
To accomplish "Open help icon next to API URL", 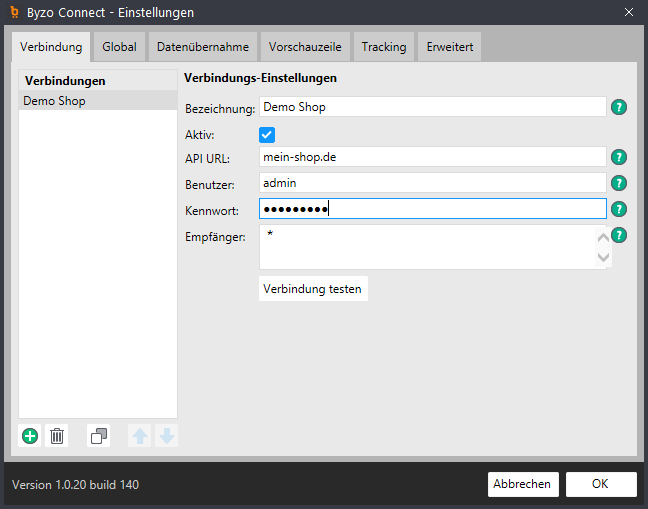I will pyautogui.click(x=619, y=157).
